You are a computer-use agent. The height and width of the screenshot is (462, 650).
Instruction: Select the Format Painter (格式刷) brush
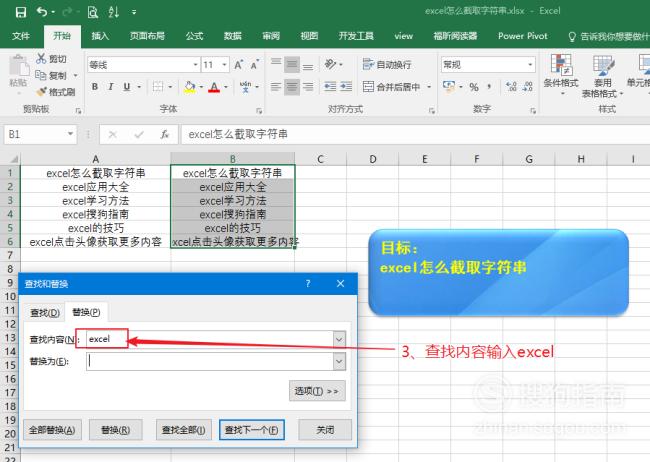point(41,92)
